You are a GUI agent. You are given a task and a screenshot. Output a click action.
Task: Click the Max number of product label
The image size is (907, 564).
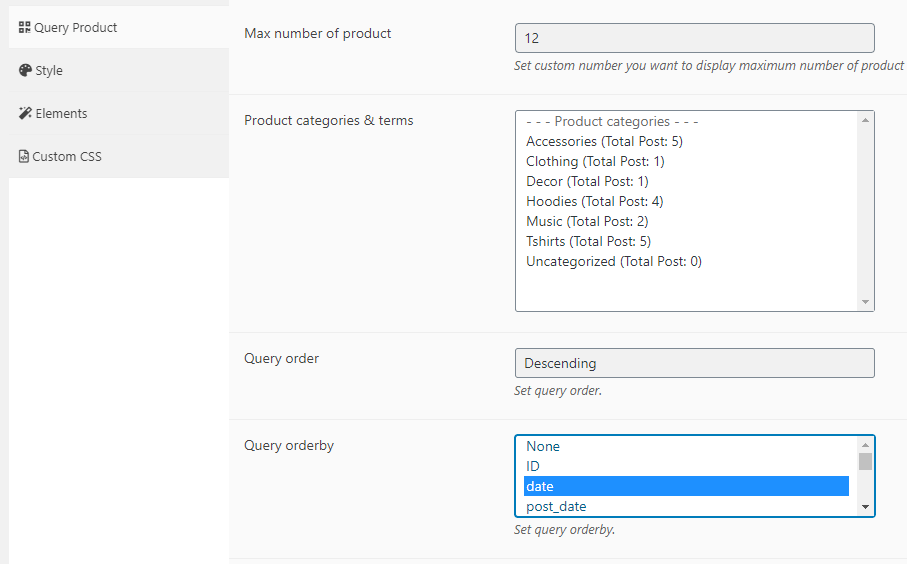pyautogui.click(x=318, y=34)
